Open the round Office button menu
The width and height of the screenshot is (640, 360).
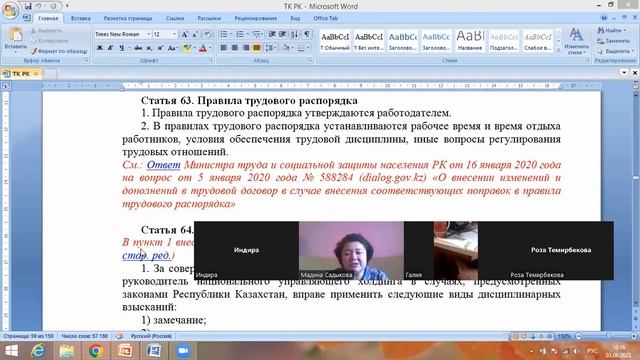(x=10, y=11)
